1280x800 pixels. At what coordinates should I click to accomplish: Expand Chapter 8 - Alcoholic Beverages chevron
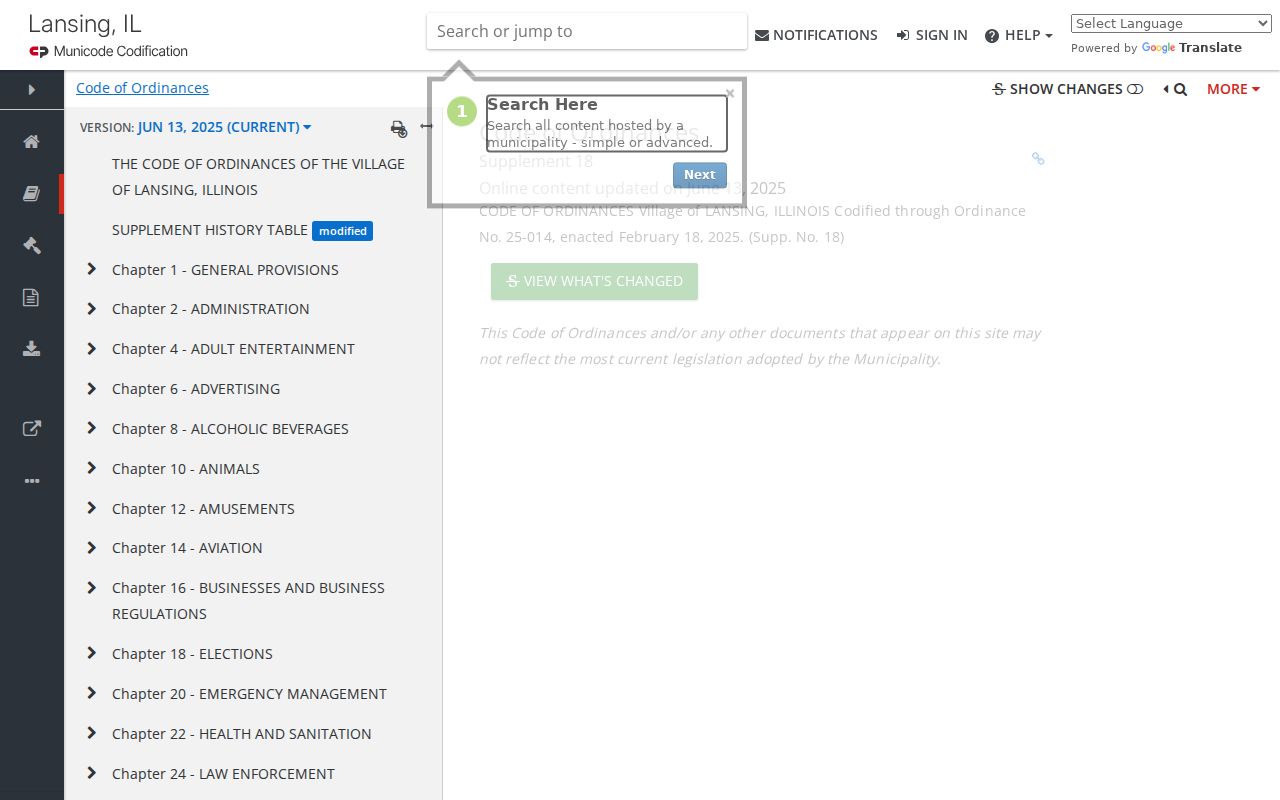tap(91, 428)
